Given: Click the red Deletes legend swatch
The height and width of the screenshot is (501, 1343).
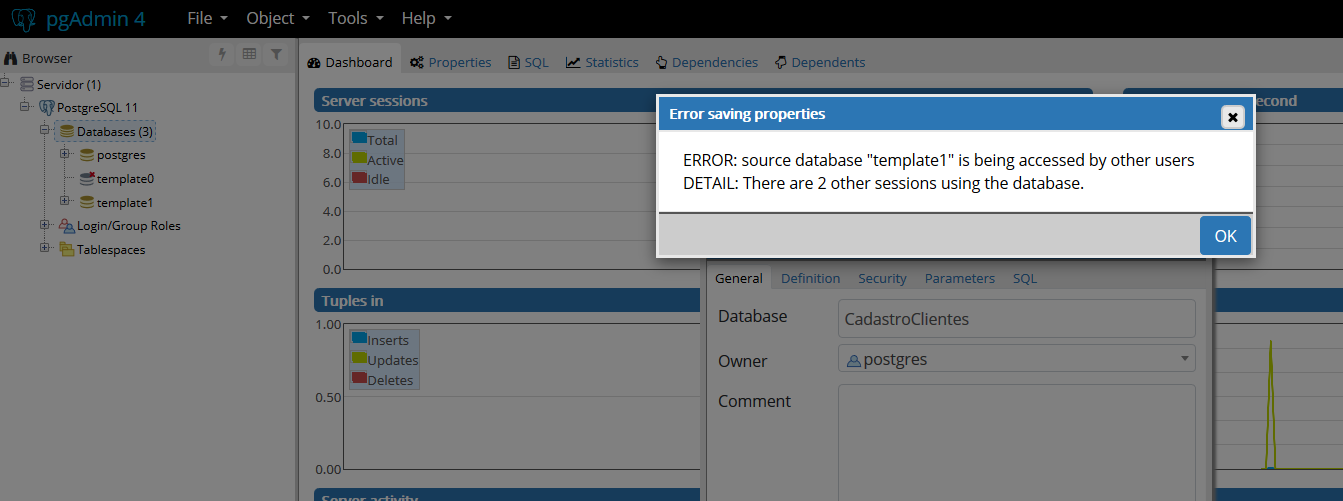Looking at the screenshot, I should click(x=359, y=378).
